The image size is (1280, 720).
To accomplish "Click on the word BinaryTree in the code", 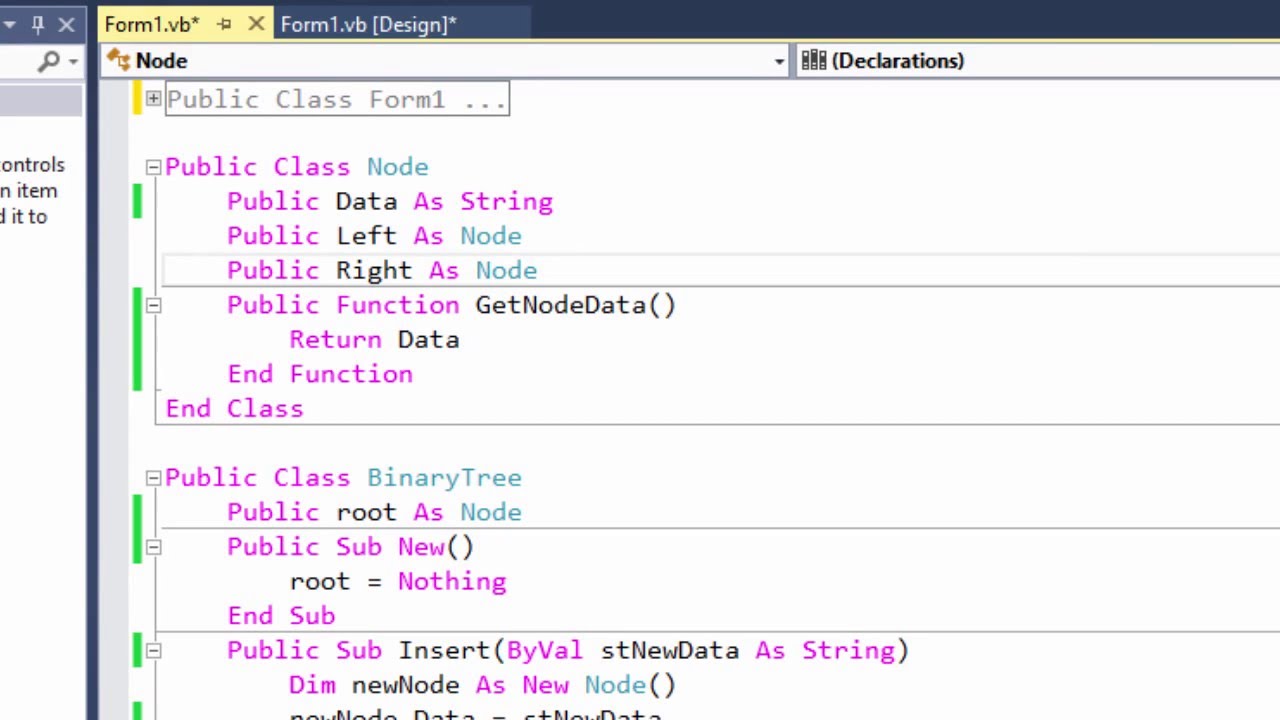I will coord(444,477).
